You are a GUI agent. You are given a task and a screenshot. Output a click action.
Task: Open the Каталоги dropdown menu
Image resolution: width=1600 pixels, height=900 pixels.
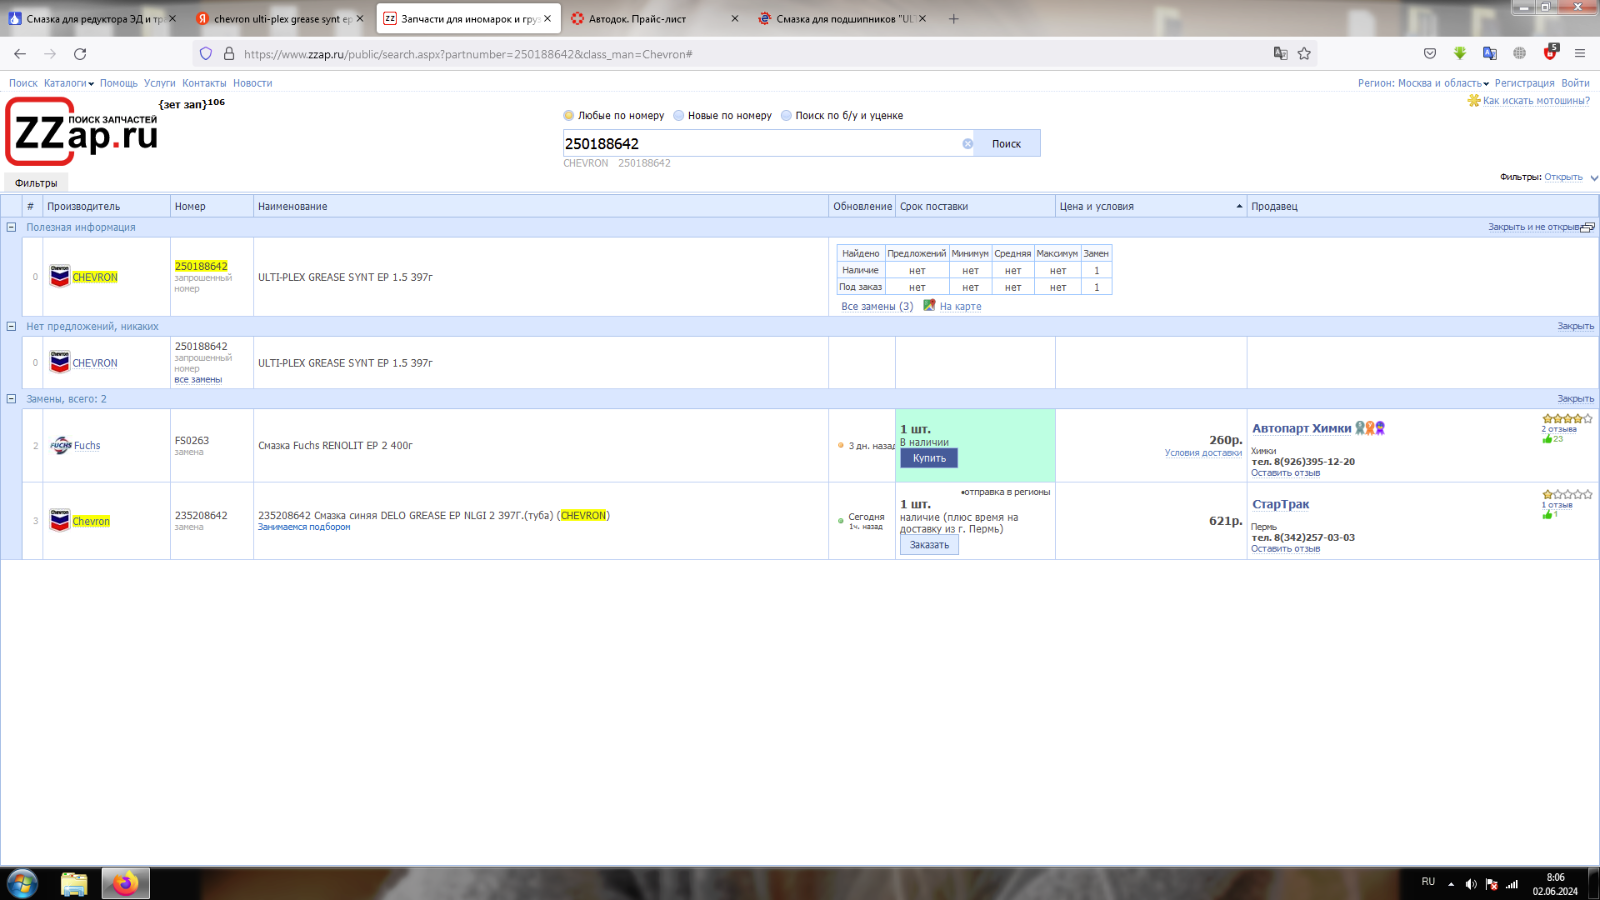pos(68,84)
